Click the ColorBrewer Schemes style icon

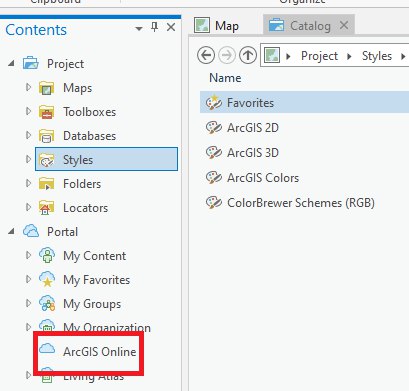[214, 202]
